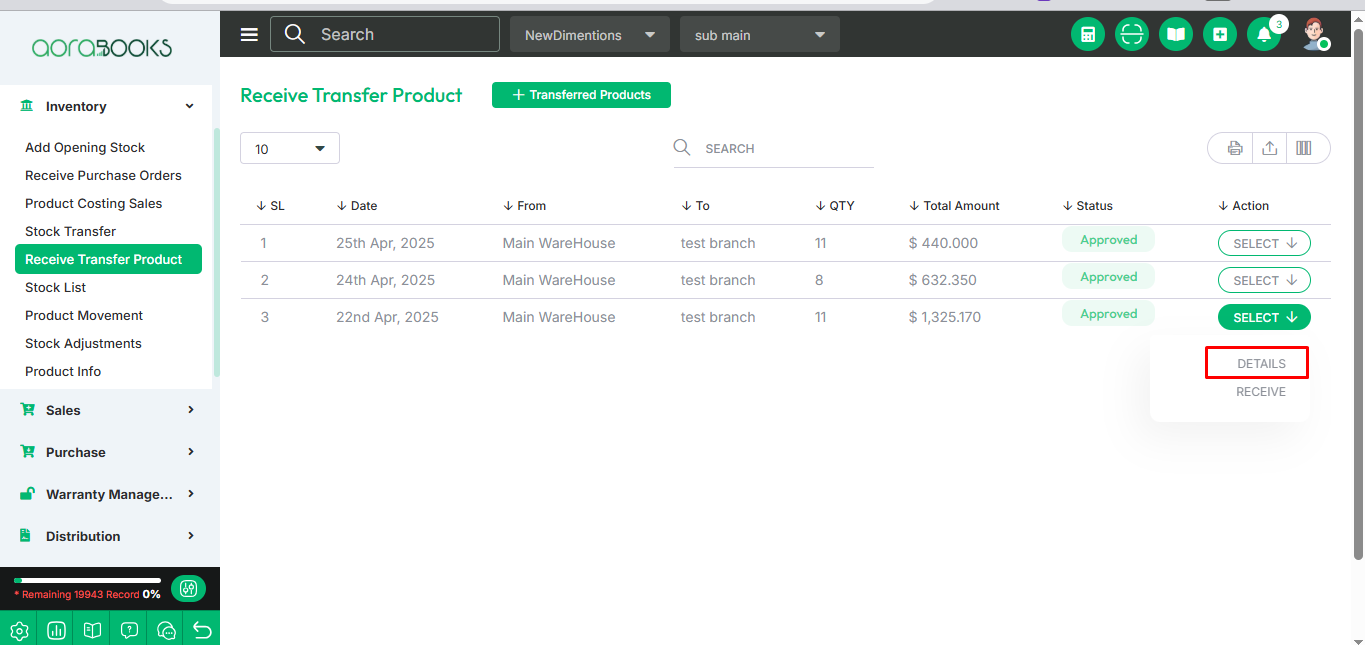Click the question help bubble icon
Image resolution: width=1365 pixels, height=645 pixels.
click(129, 630)
